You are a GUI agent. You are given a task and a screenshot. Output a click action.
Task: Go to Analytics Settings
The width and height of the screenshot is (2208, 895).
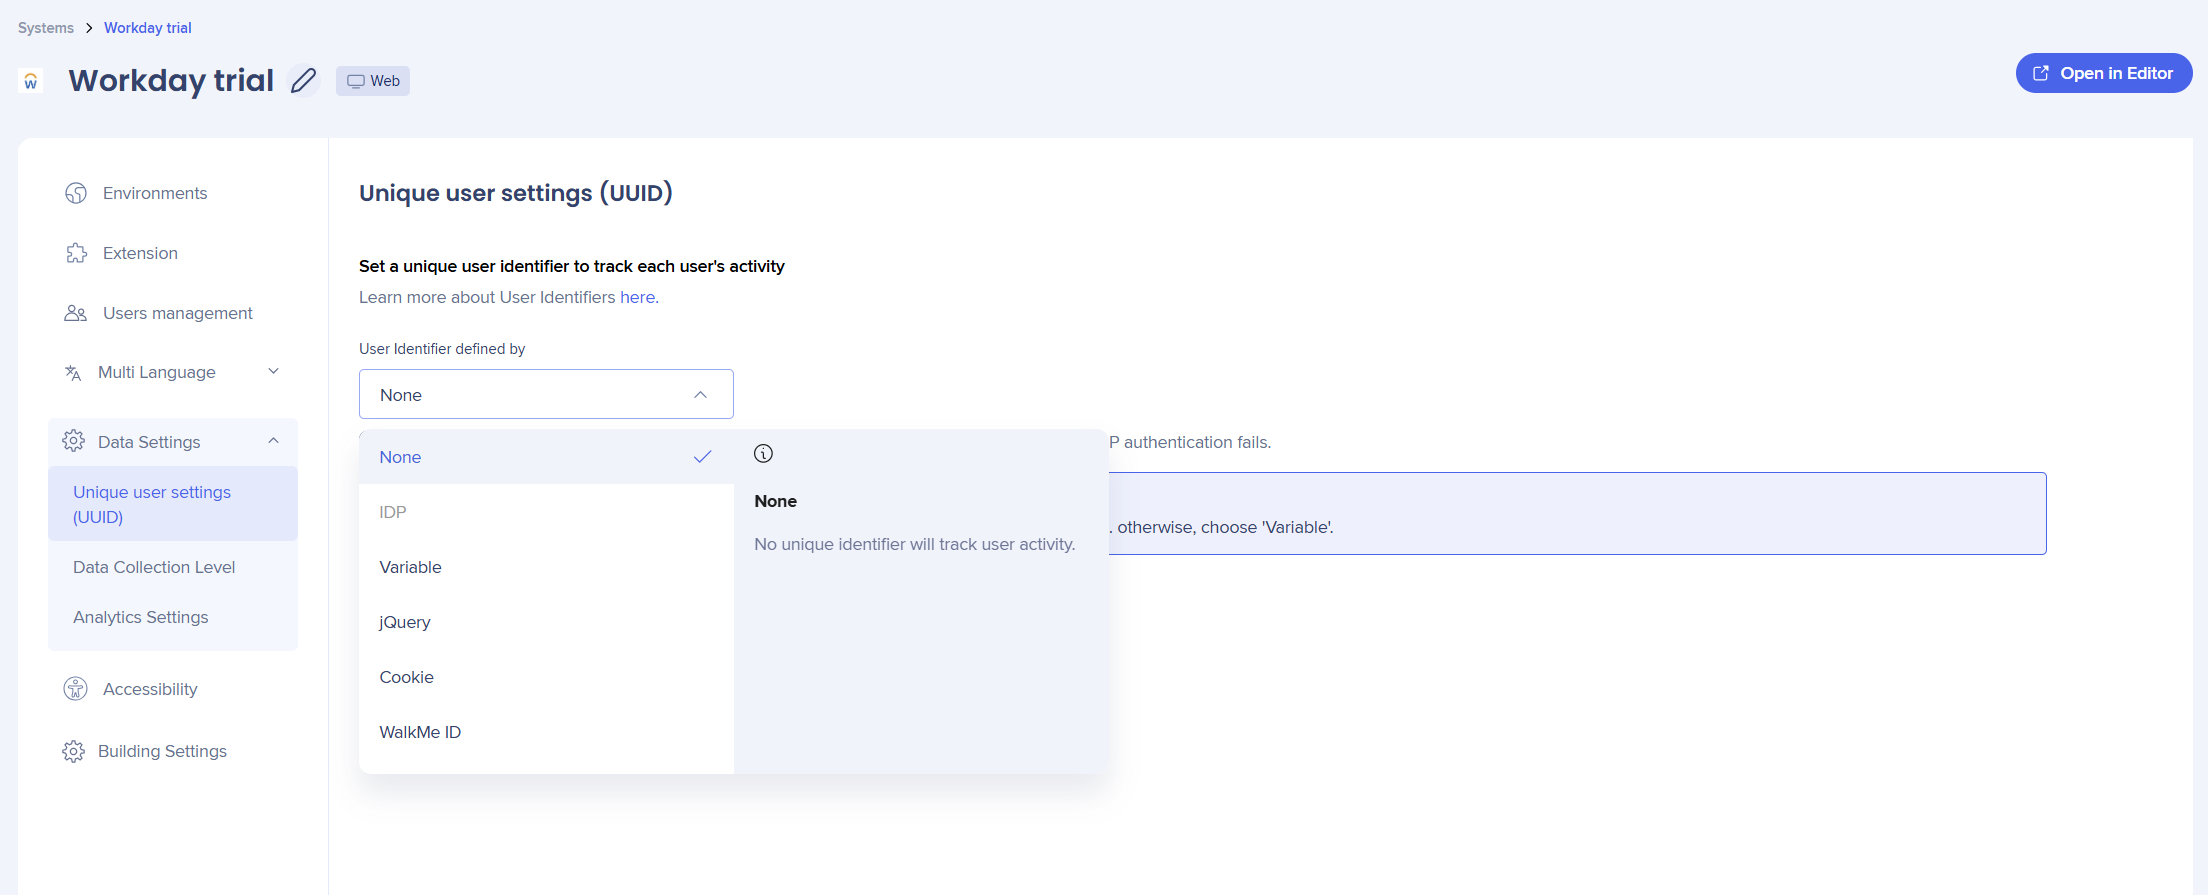click(141, 617)
